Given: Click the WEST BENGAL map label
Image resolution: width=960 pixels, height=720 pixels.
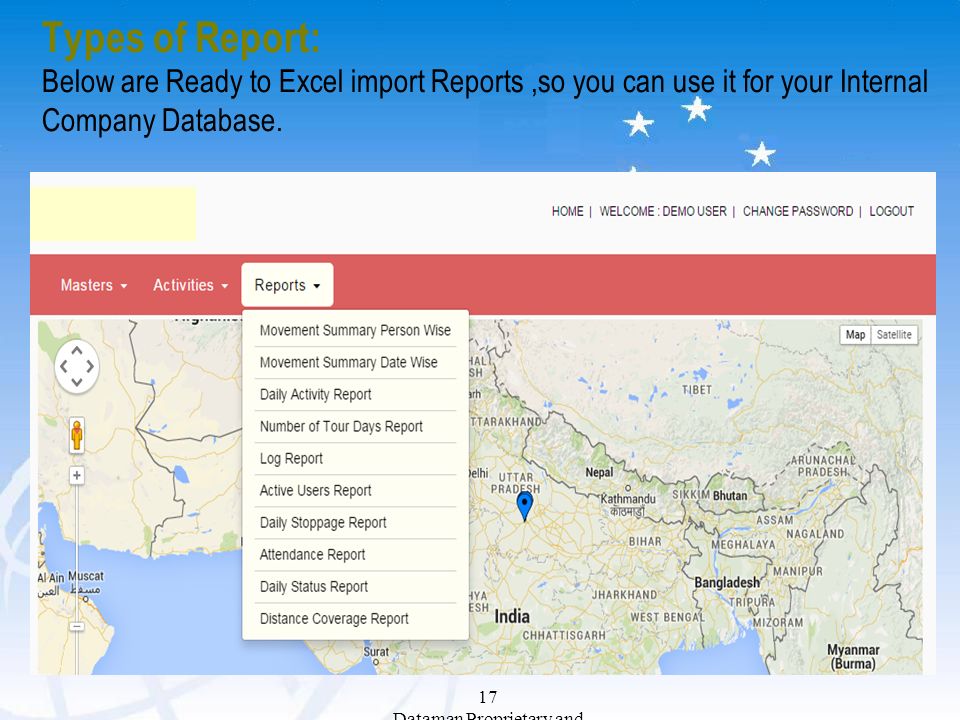Looking at the screenshot, I should (667, 617).
